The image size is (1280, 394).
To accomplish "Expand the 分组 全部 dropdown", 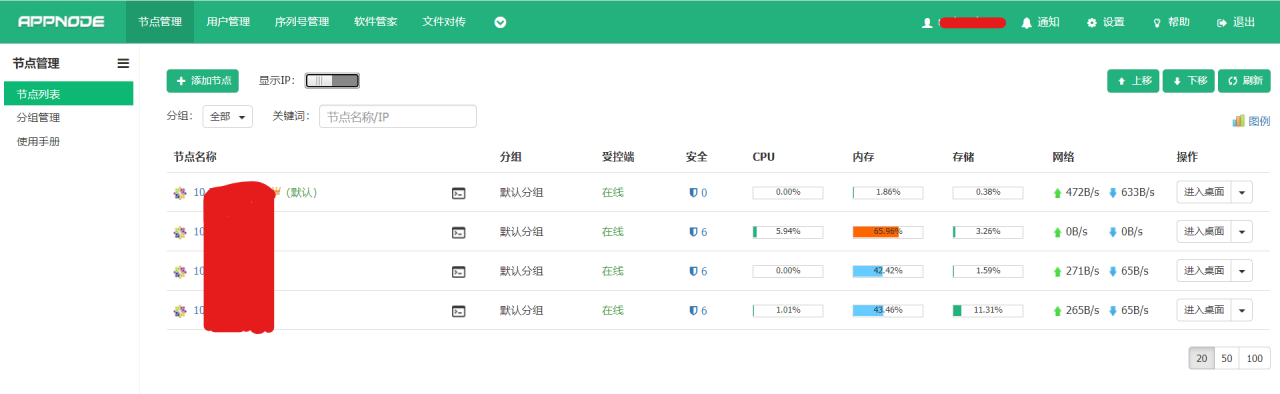I will click(x=228, y=117).
